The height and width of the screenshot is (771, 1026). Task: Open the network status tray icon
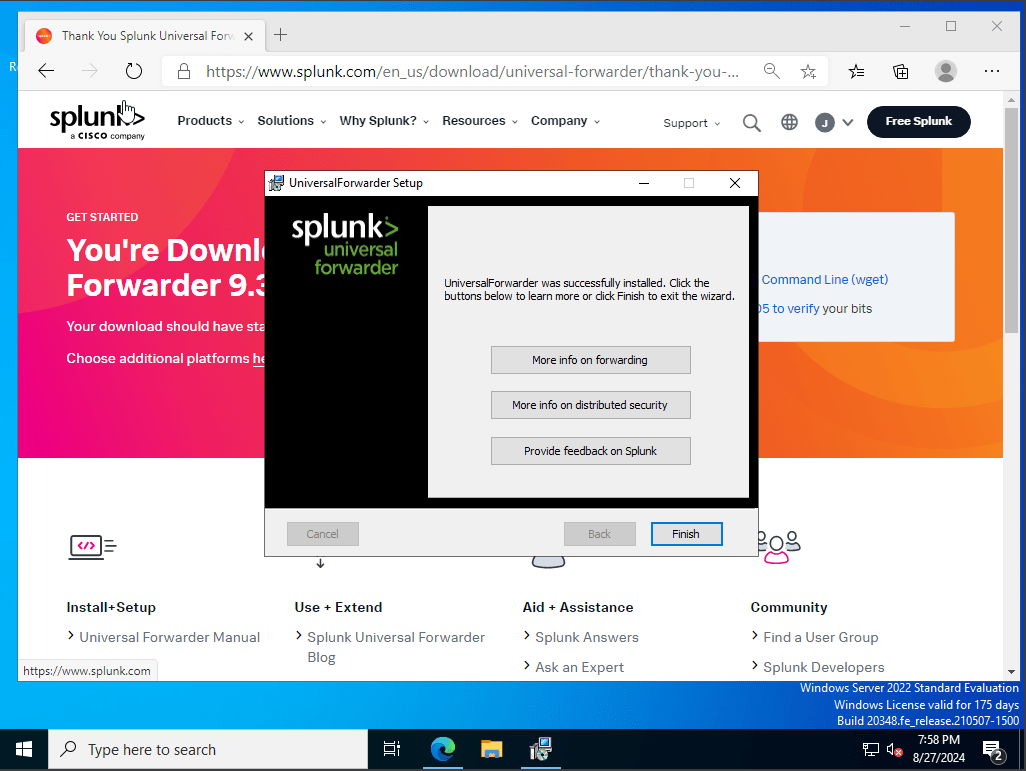click(x=870, y=749)
